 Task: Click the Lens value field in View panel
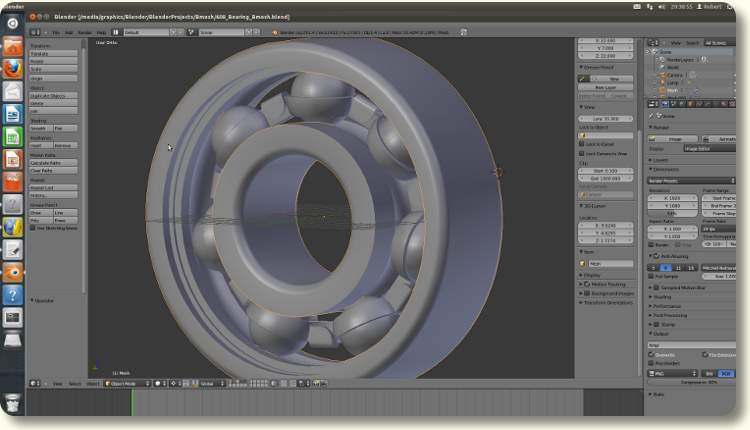tap(605, 119)
